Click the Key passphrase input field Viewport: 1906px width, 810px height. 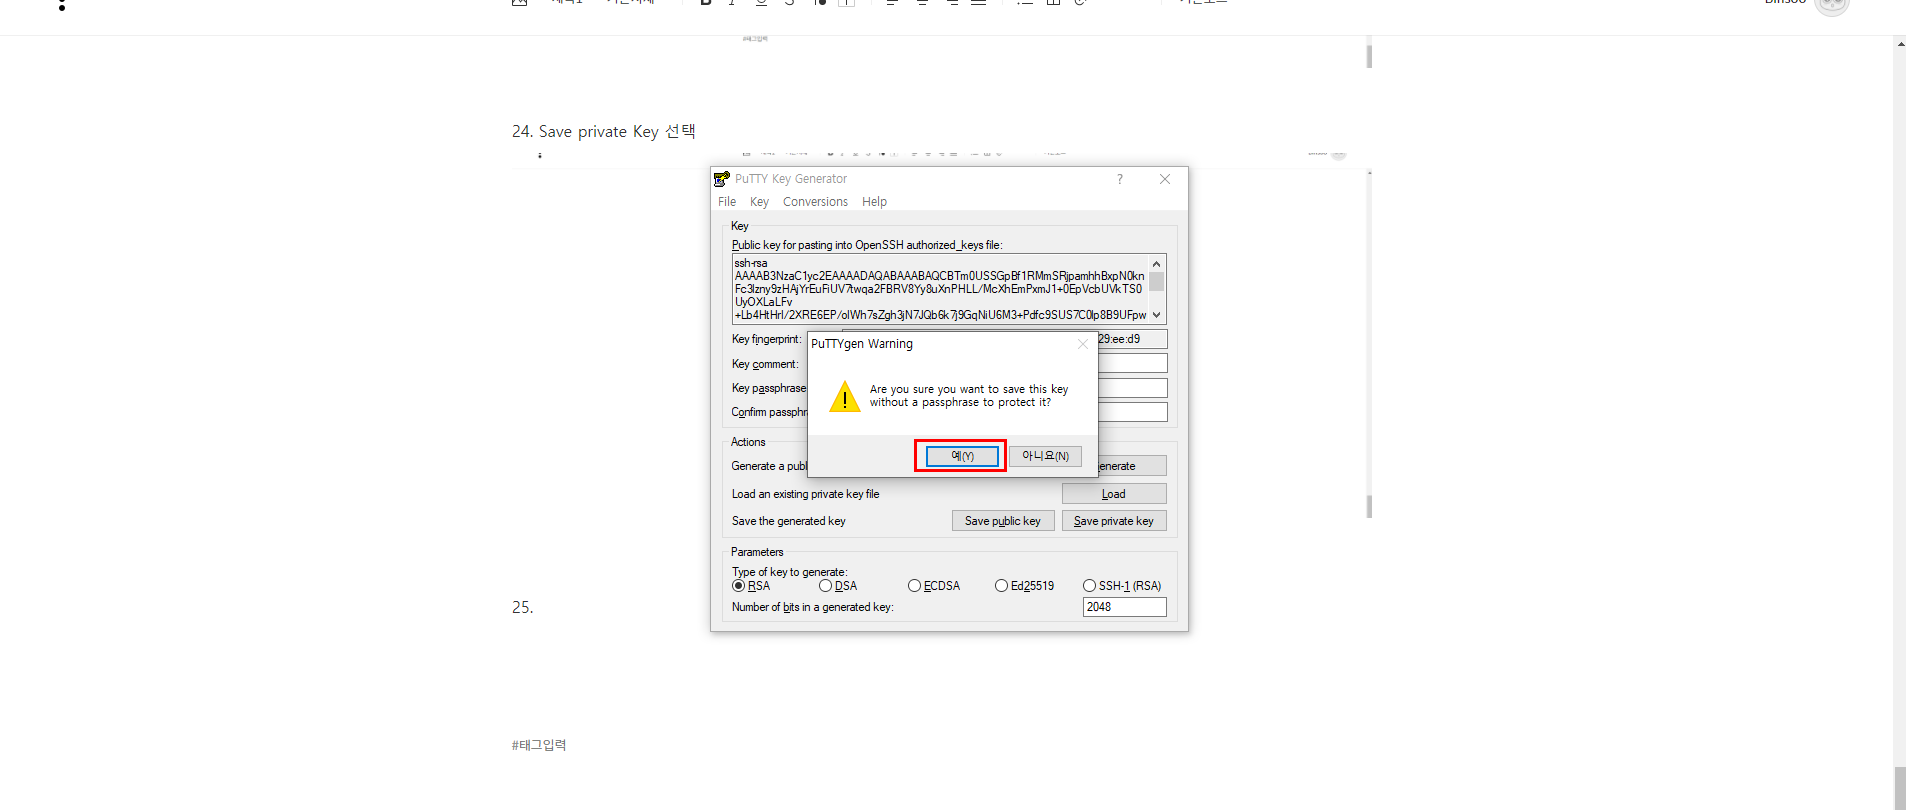(x=1132, y=388)
